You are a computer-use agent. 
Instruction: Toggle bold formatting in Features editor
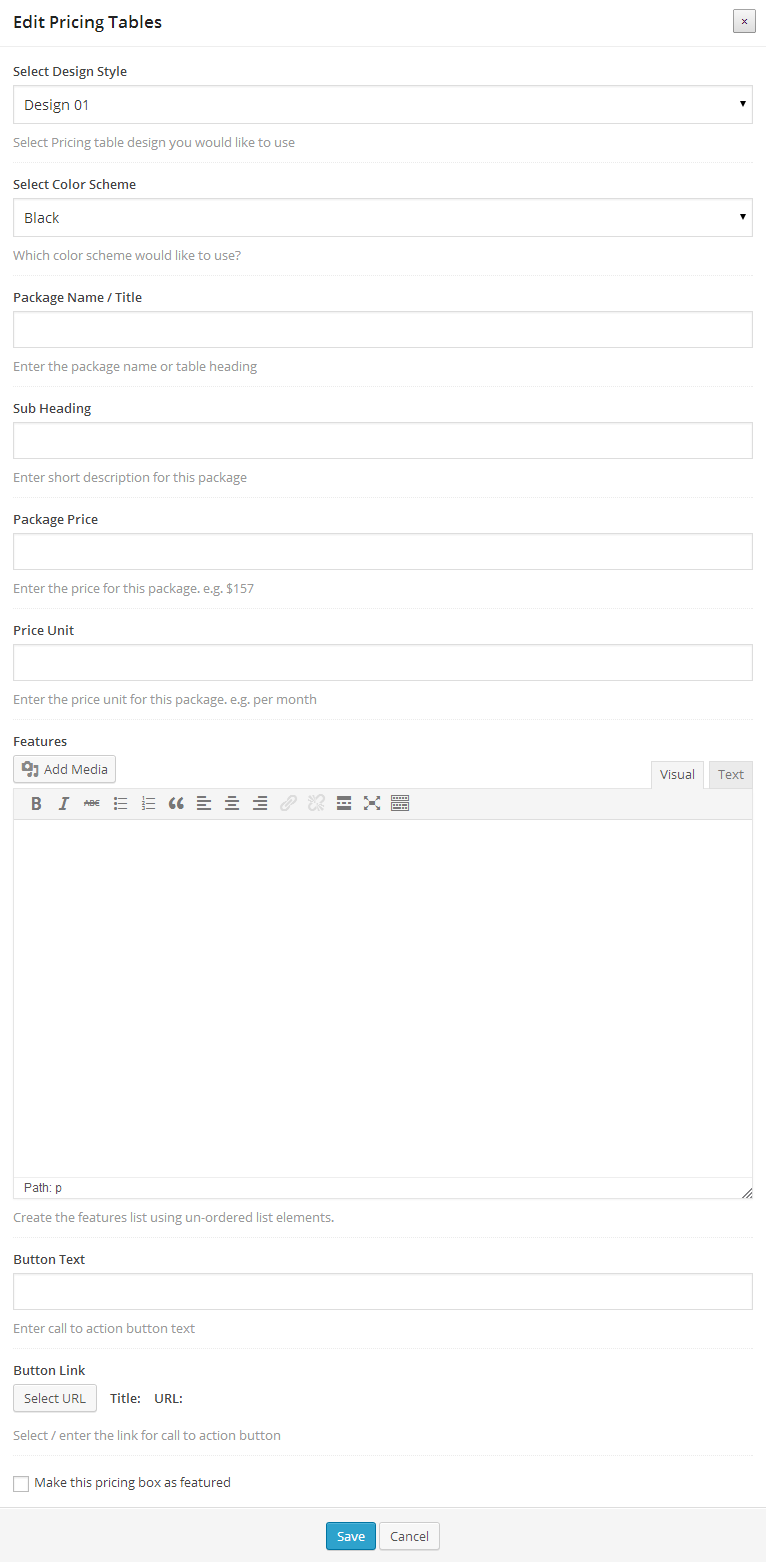click(36, 803)
